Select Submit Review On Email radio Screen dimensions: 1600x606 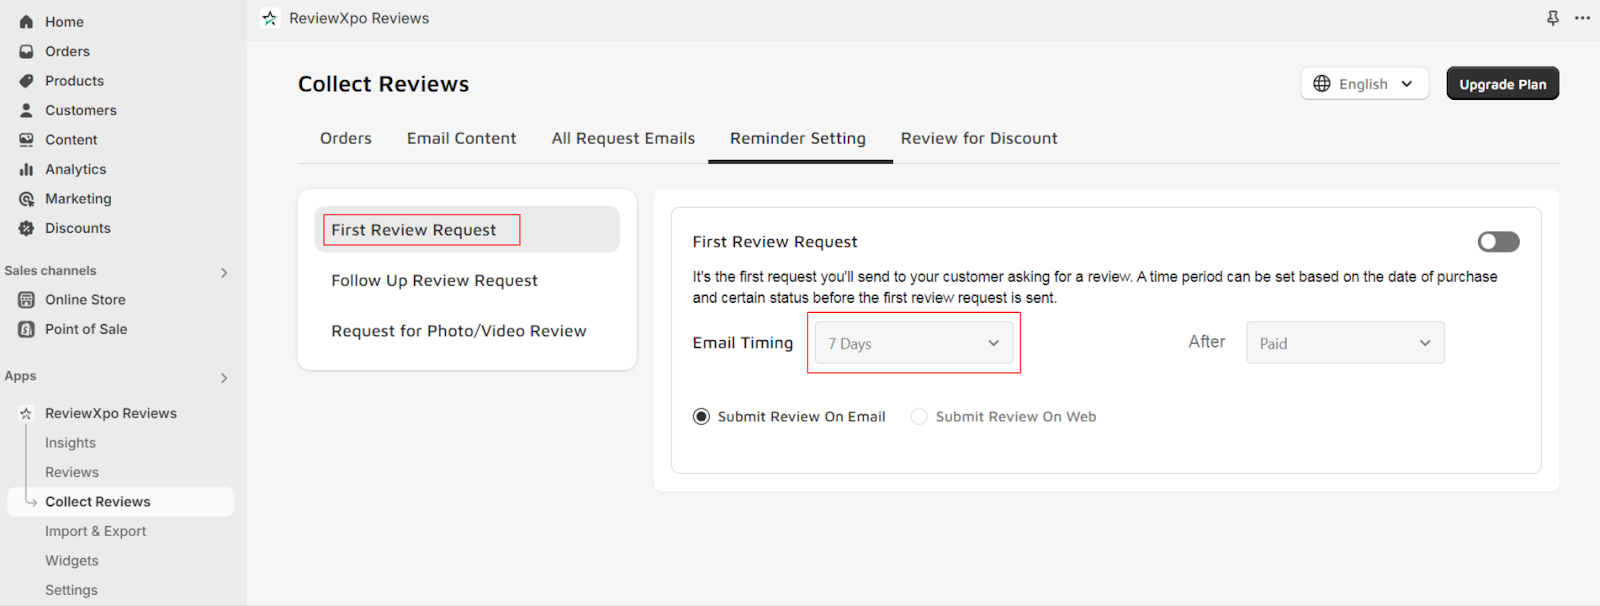[702, 417]
